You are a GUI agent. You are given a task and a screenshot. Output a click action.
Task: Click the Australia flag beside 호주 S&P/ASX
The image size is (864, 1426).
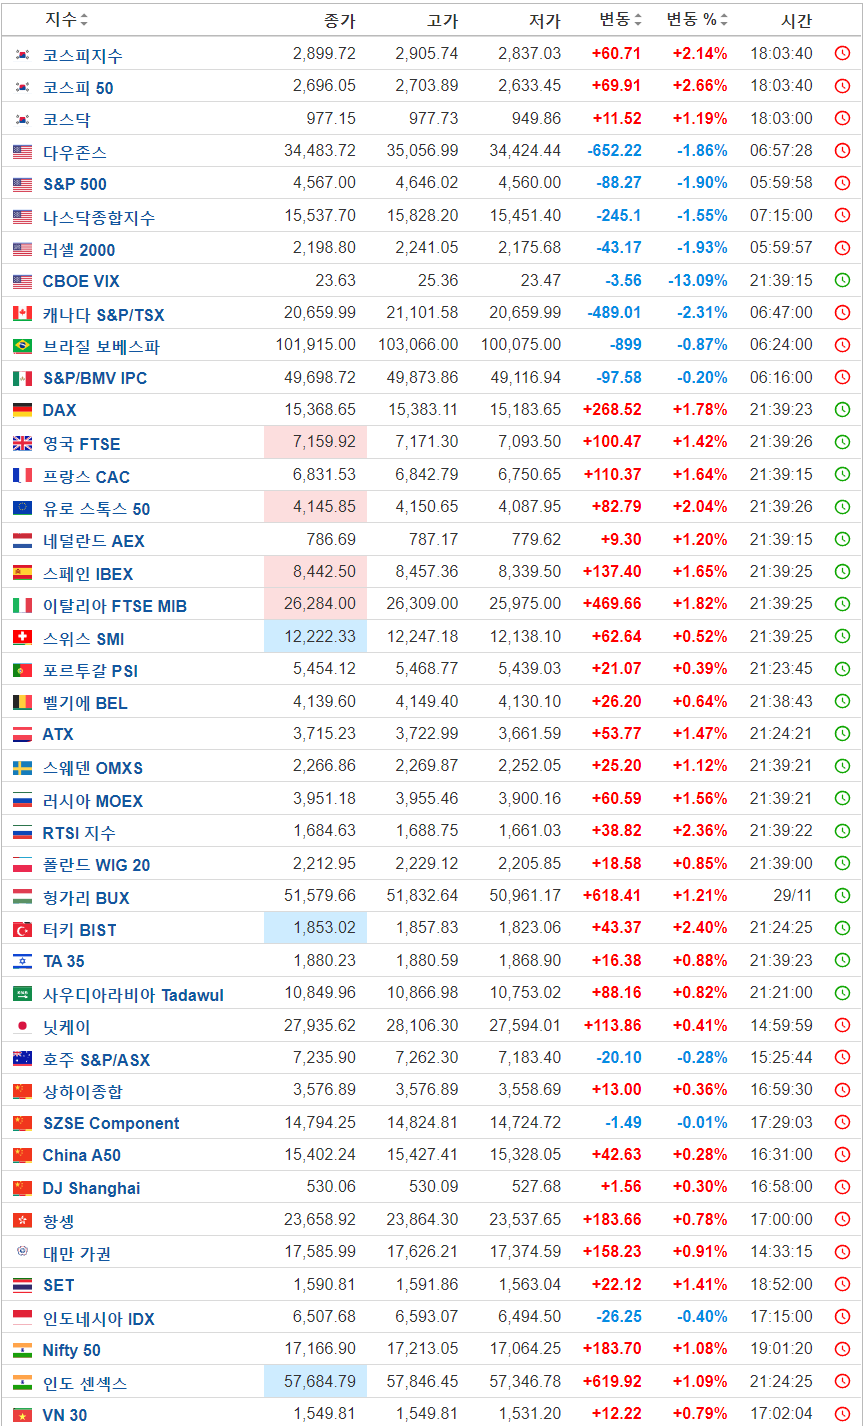[x=22, y=1060]
